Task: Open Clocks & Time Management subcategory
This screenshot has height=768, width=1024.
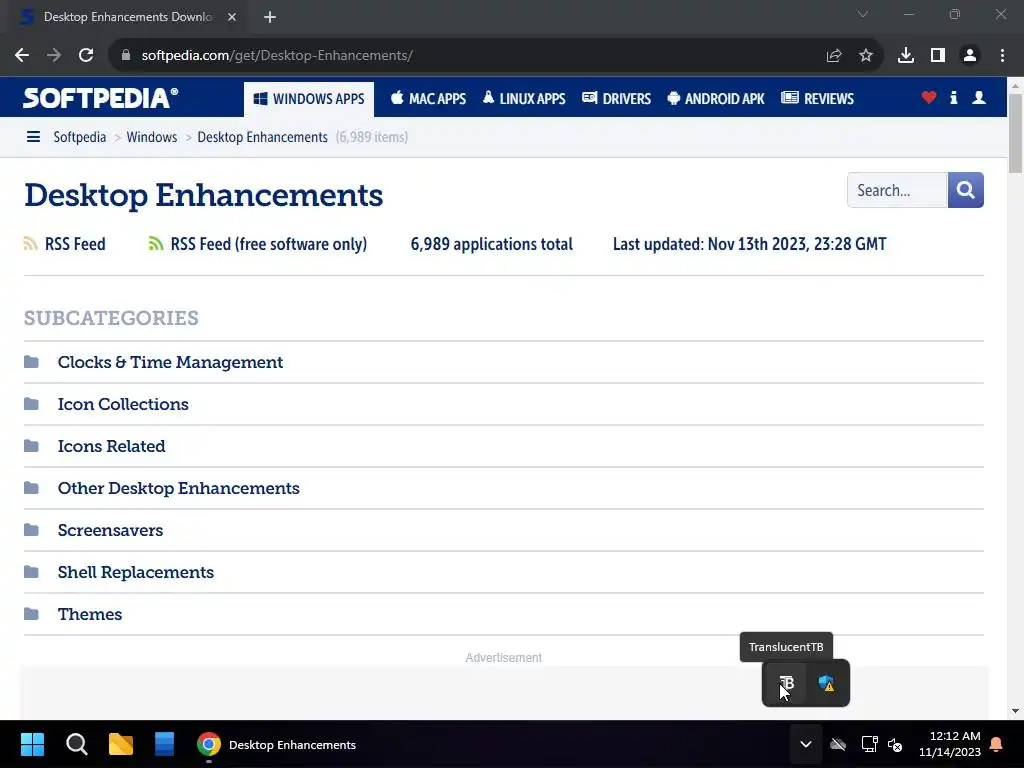Action: click(170, 362)
